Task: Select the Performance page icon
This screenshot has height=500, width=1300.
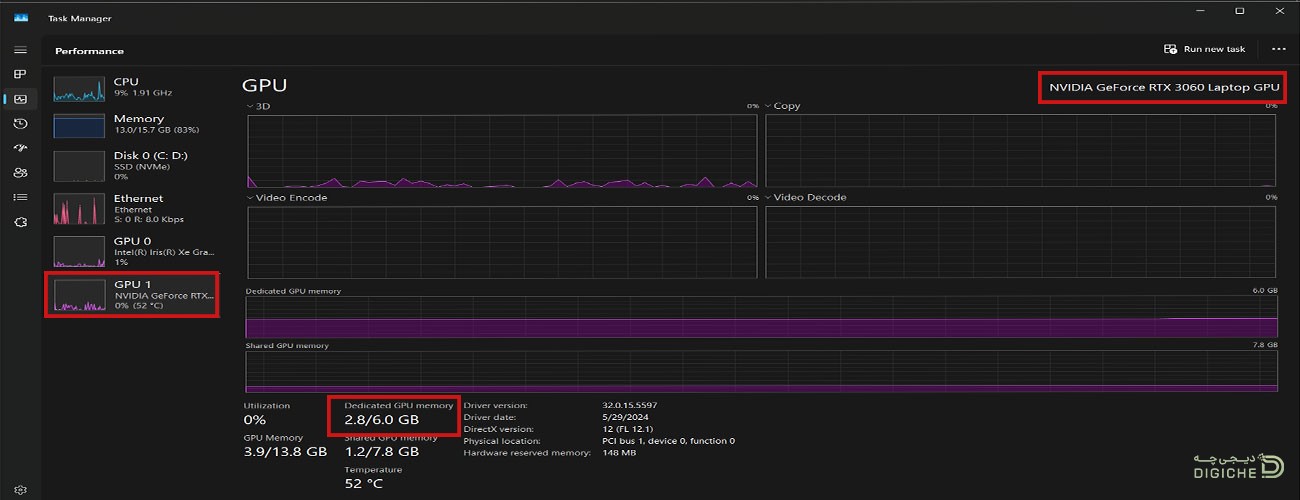Action: [20, 98]
